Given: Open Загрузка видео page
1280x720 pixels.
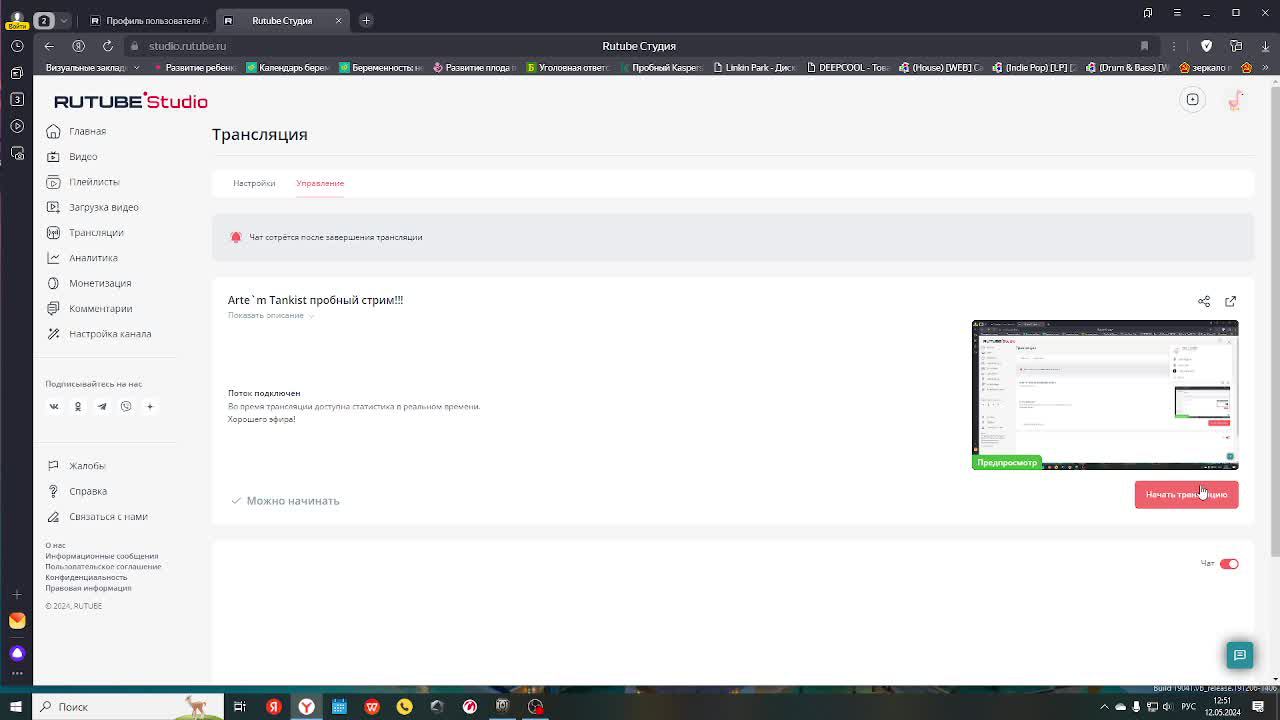Looking at the screenshot, I should point(93,207).
